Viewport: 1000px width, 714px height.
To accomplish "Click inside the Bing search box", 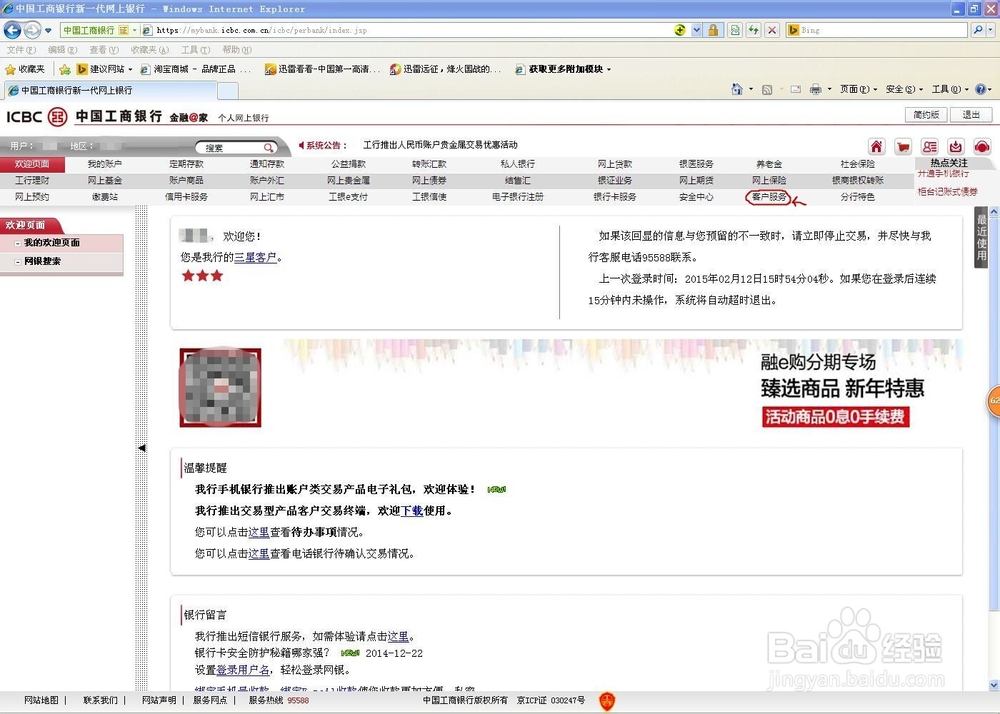I will pos(883,30).
